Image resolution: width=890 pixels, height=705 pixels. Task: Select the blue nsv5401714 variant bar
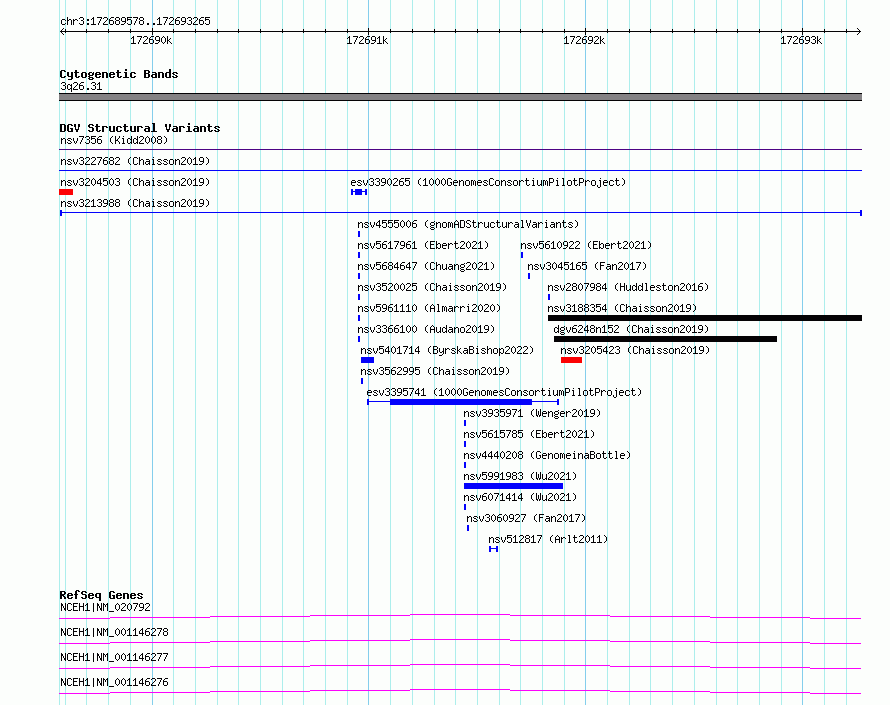click(x=367, y=360)
